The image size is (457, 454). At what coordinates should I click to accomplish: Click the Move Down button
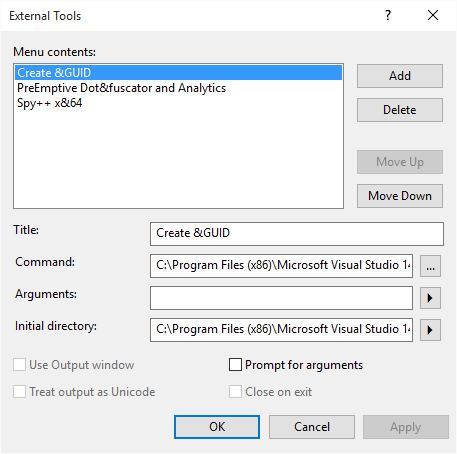[x=400, y=196]
